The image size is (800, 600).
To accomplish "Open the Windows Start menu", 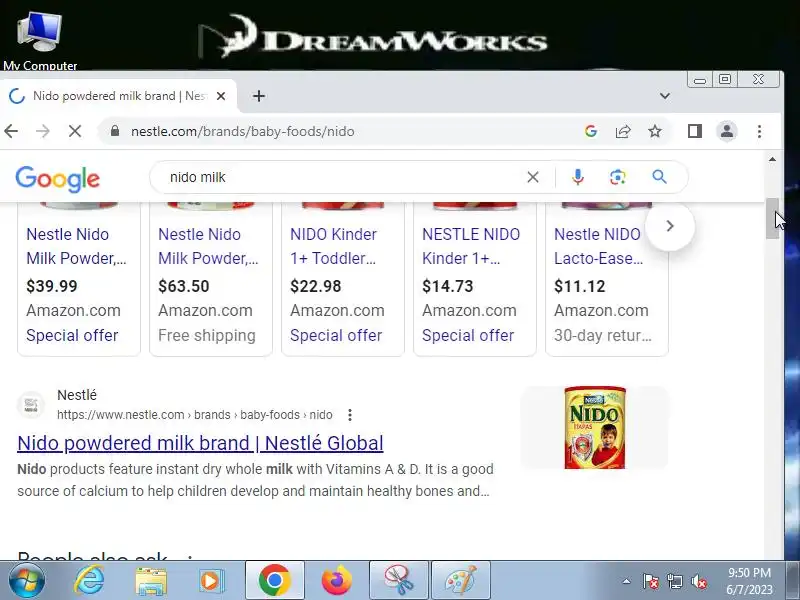I will coord(27,581).
